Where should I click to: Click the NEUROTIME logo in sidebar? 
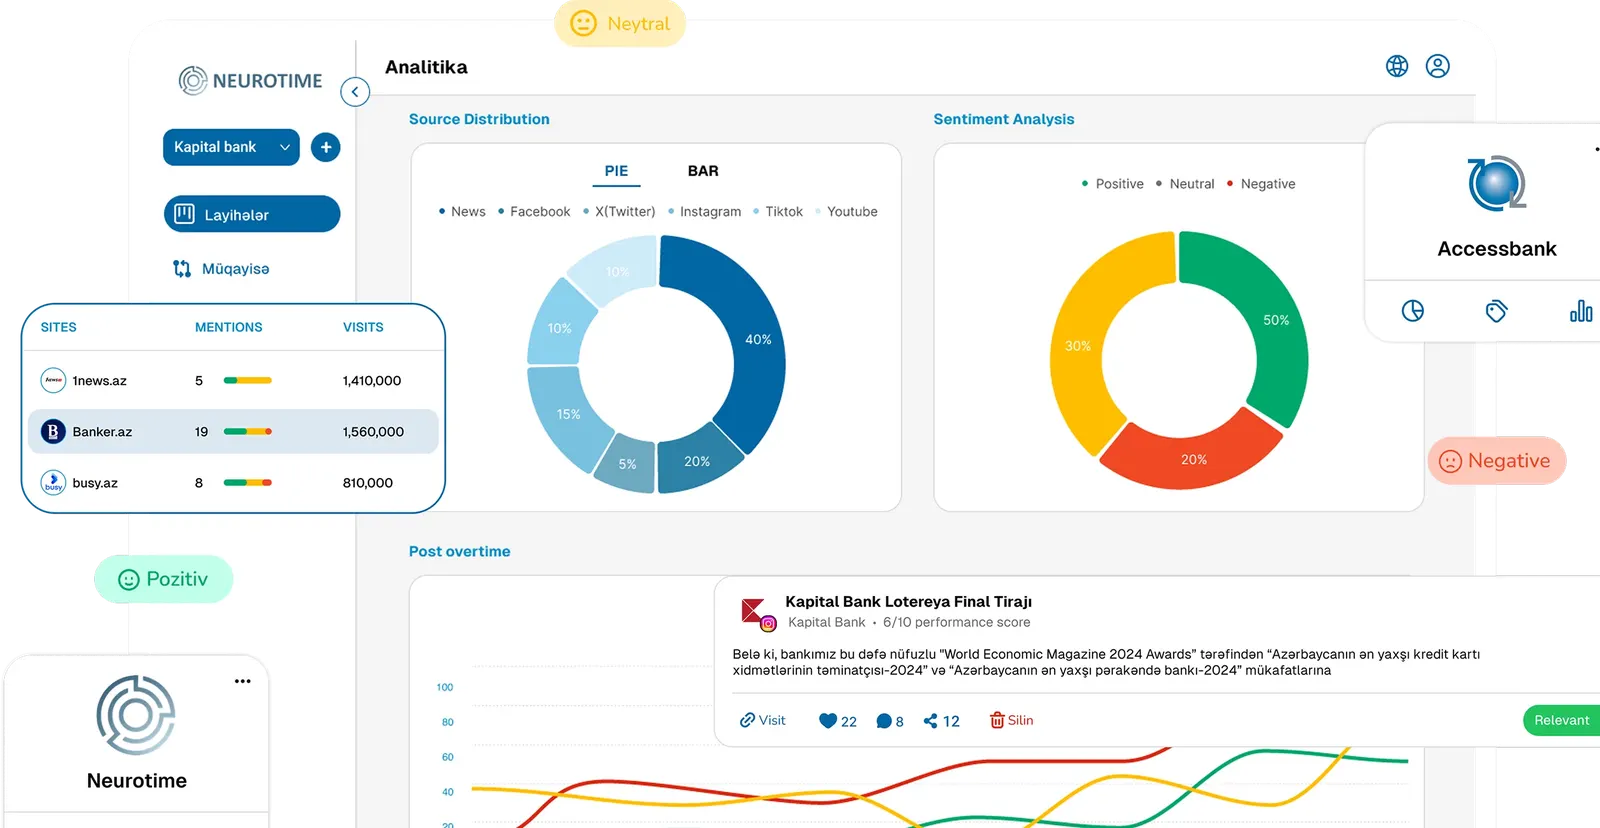tap(250, 80)
